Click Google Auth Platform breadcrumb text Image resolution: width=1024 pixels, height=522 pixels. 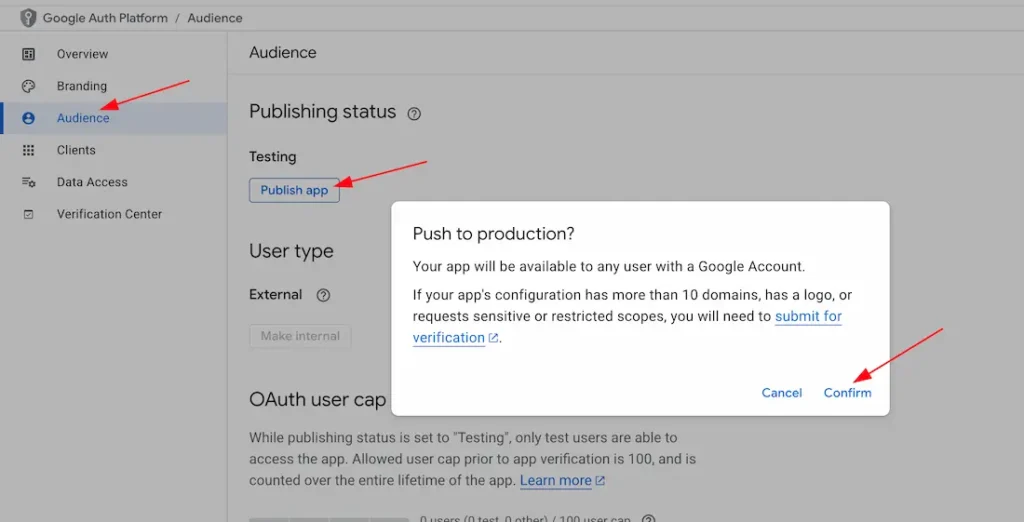tap(111, 18)
